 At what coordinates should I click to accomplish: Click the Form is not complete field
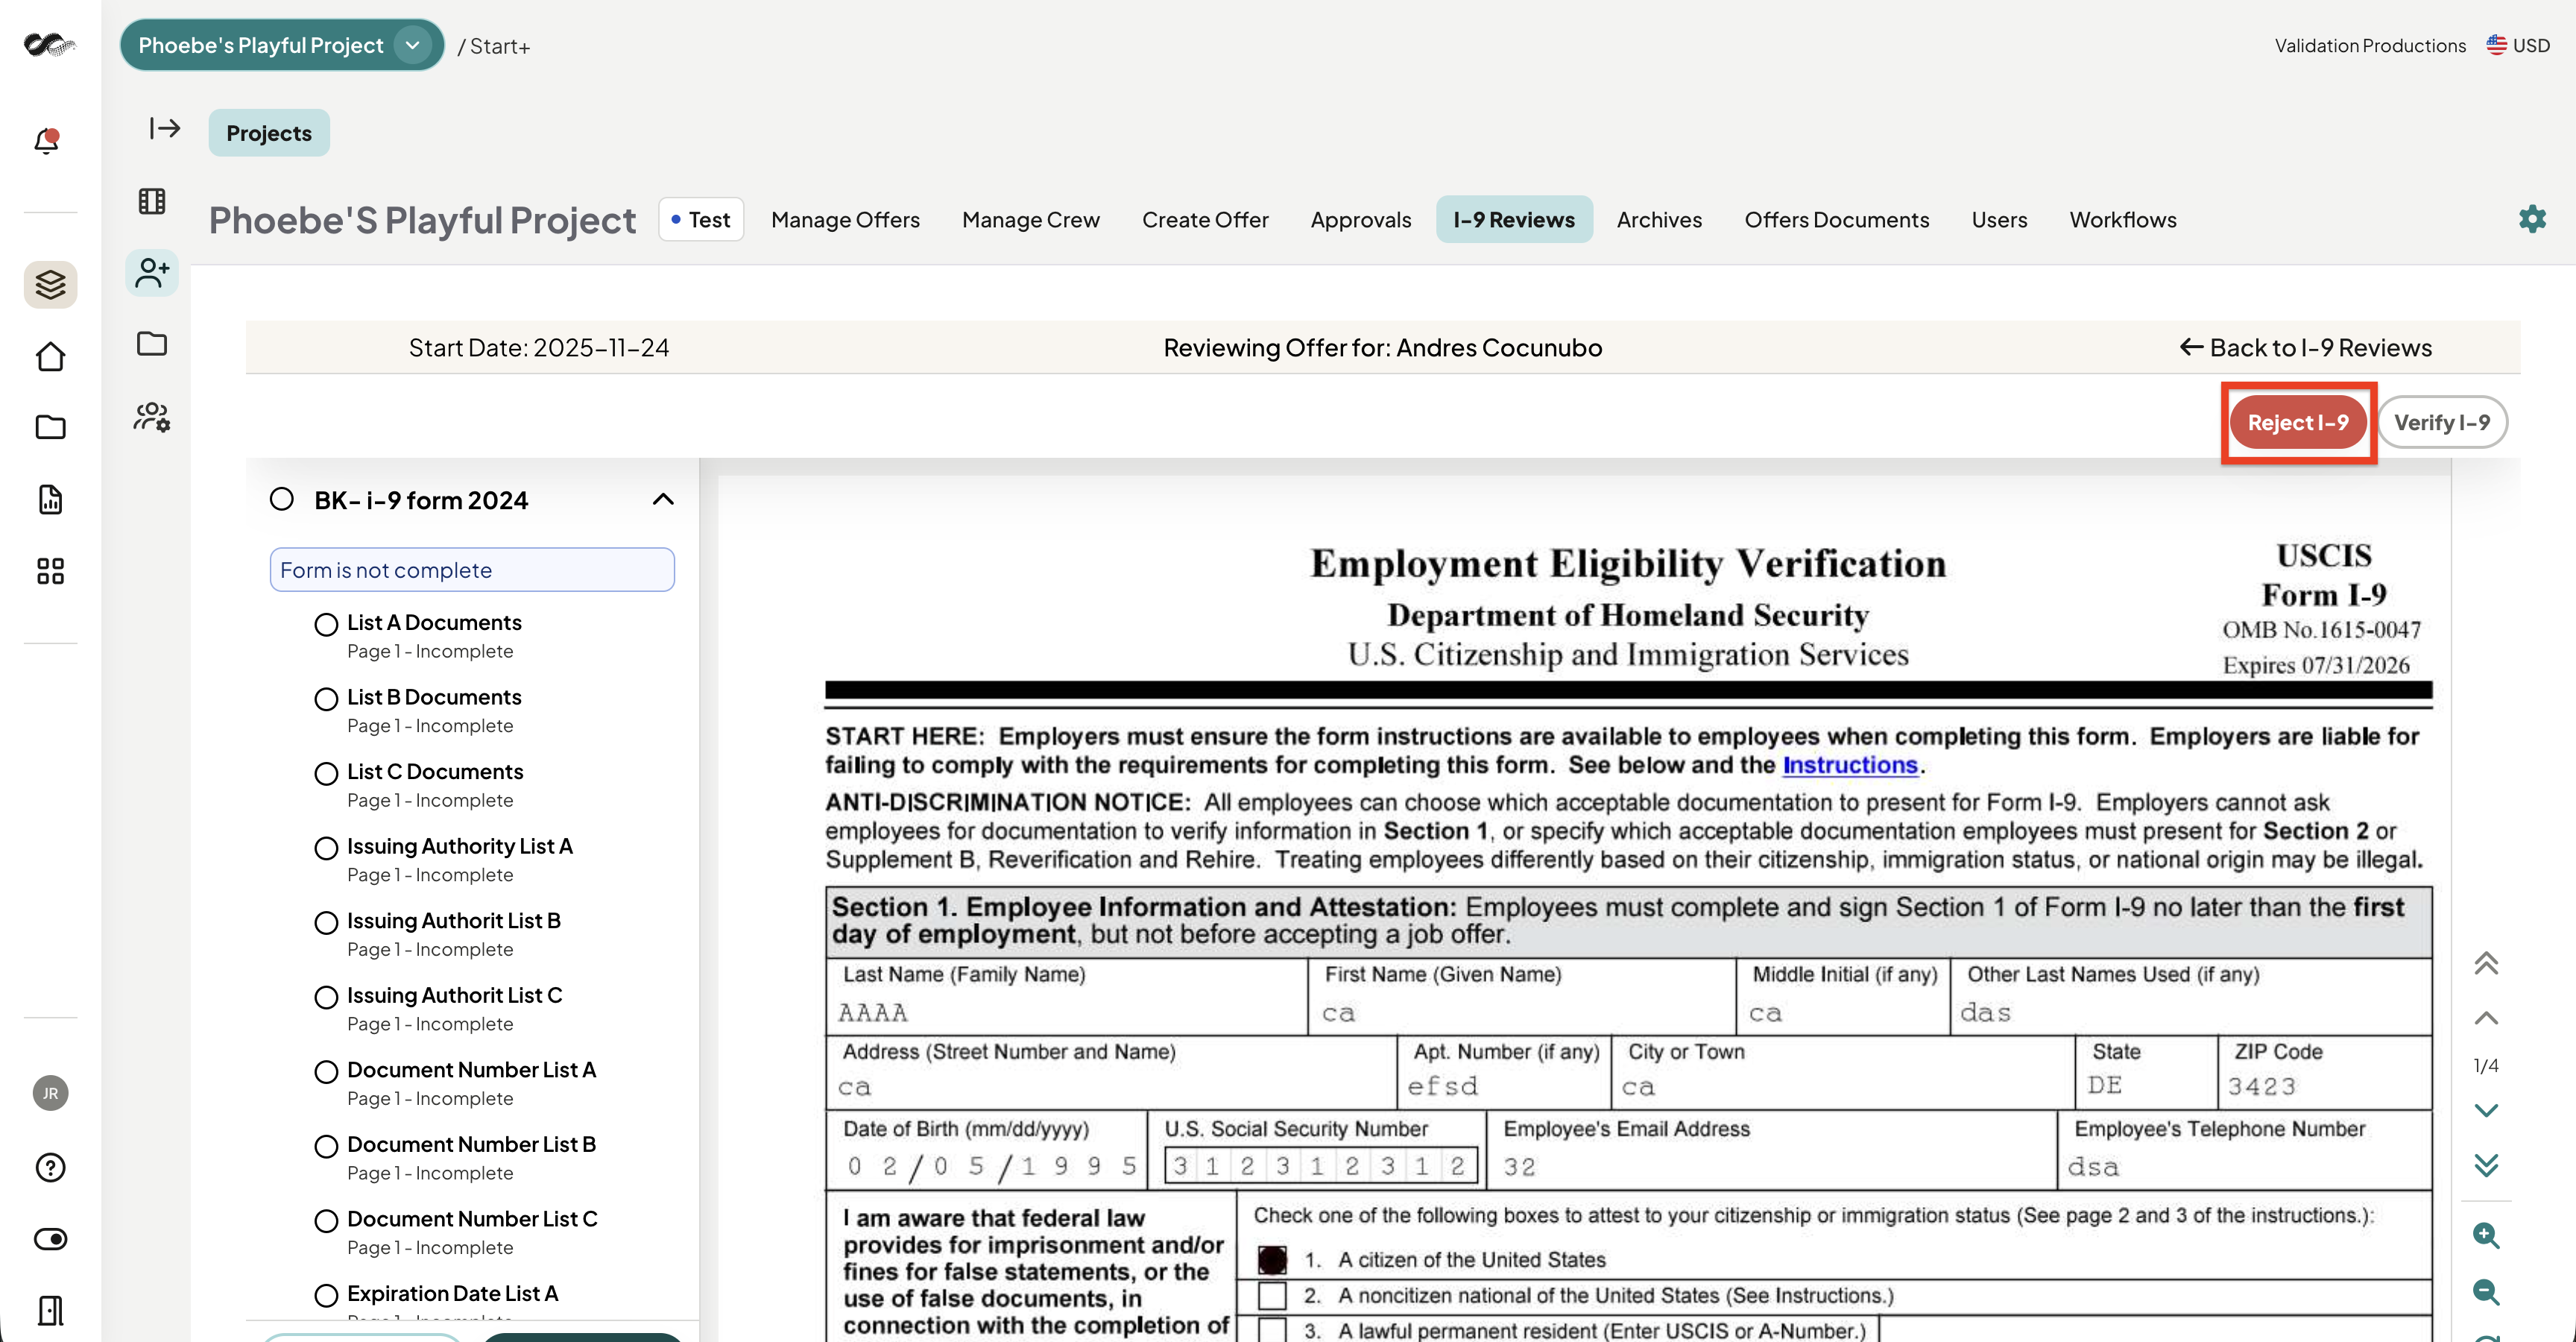[472, 570]
